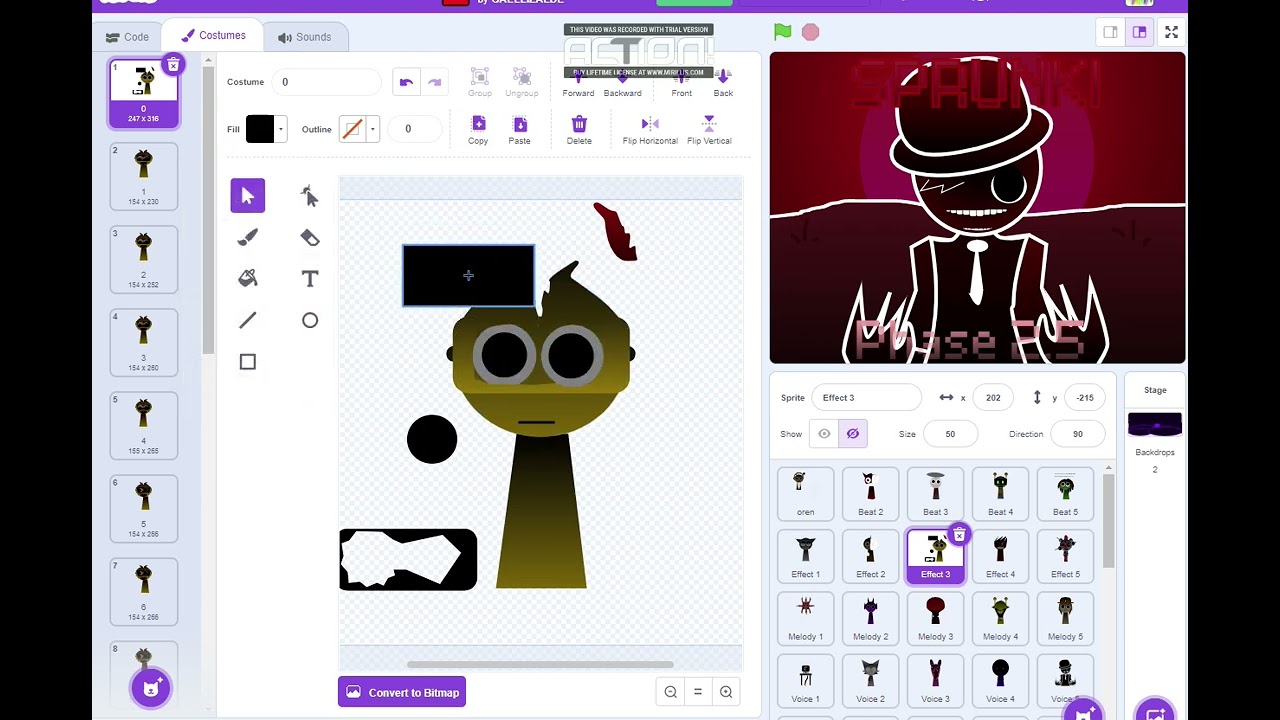
Task: Flip the selection horizontally
Action: [x=650, y=130]
